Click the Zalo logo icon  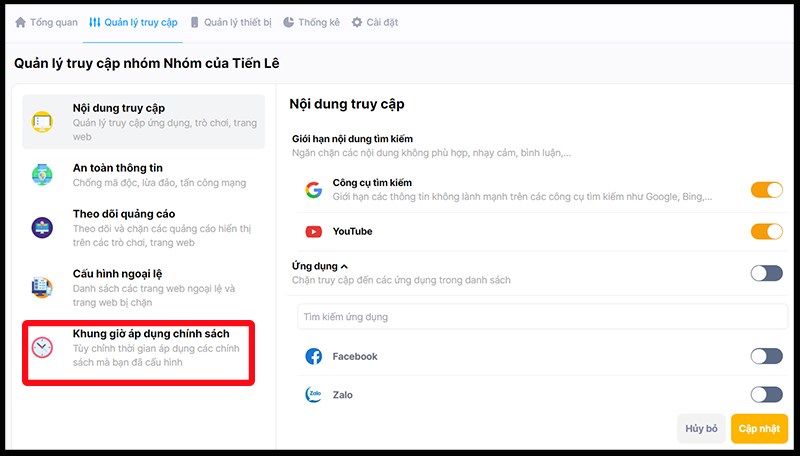click(314, 394)
